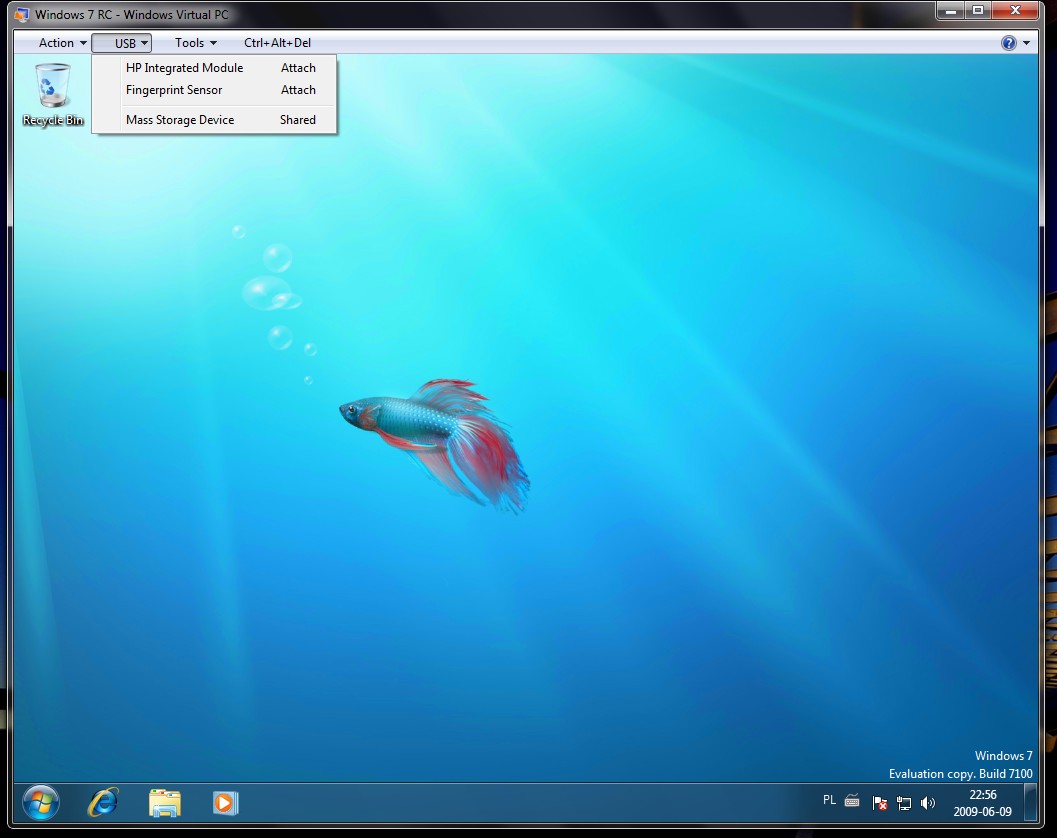Click the Action Center flag tray icon
The width and height of the screenshot is (1057, 838).
[x=879, y=802]
